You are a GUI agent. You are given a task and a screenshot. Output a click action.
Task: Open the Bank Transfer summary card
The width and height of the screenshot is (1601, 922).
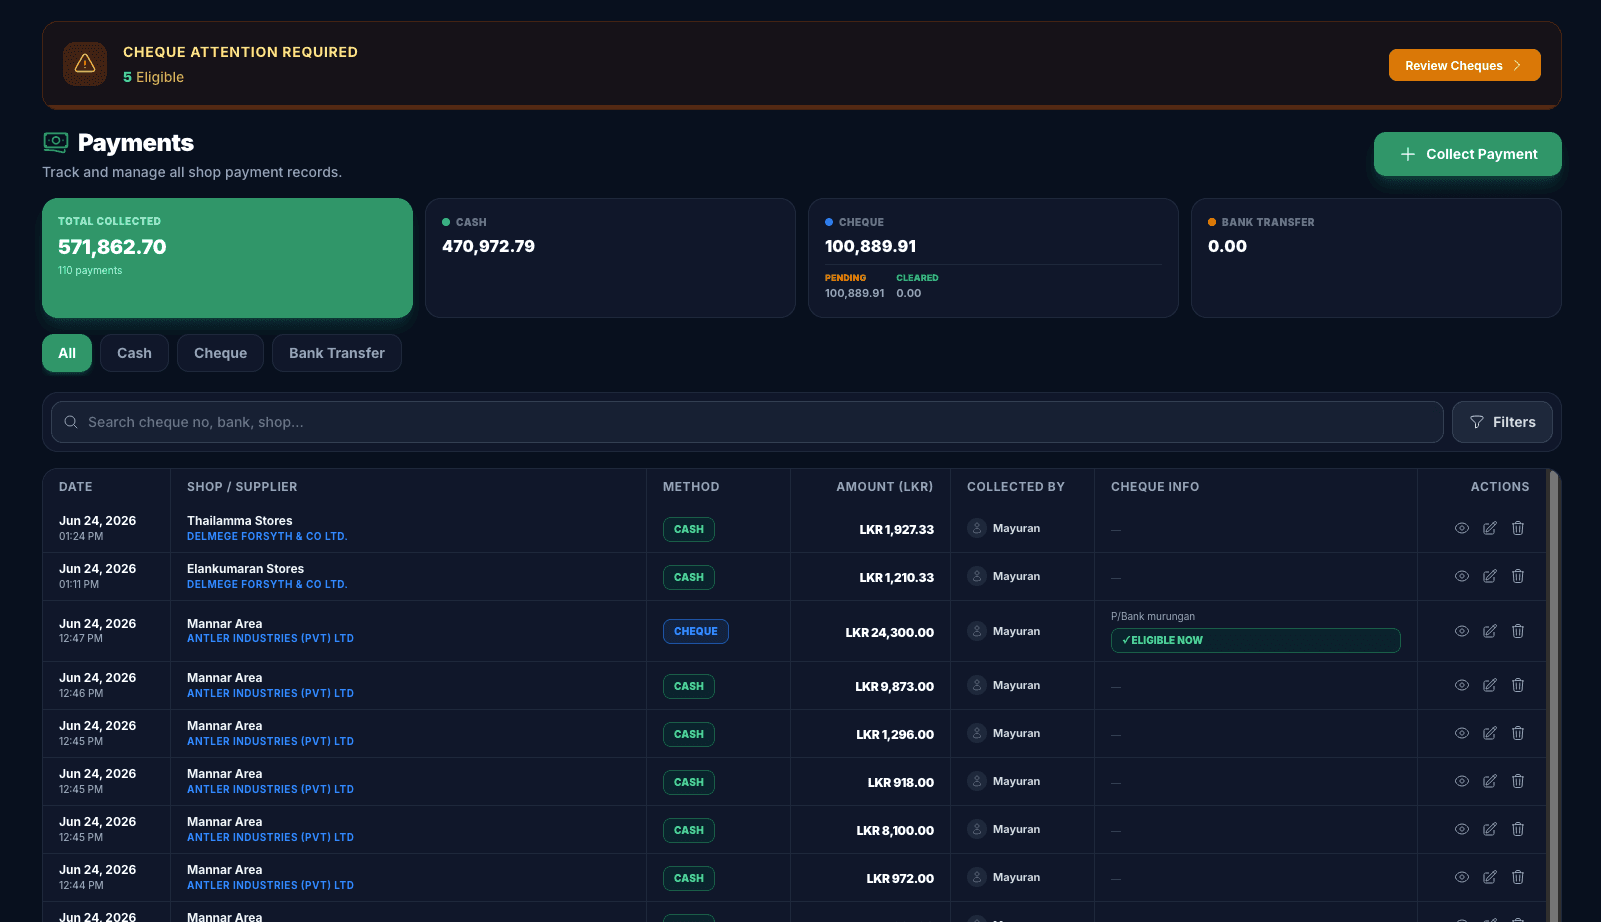[1376, 258]
